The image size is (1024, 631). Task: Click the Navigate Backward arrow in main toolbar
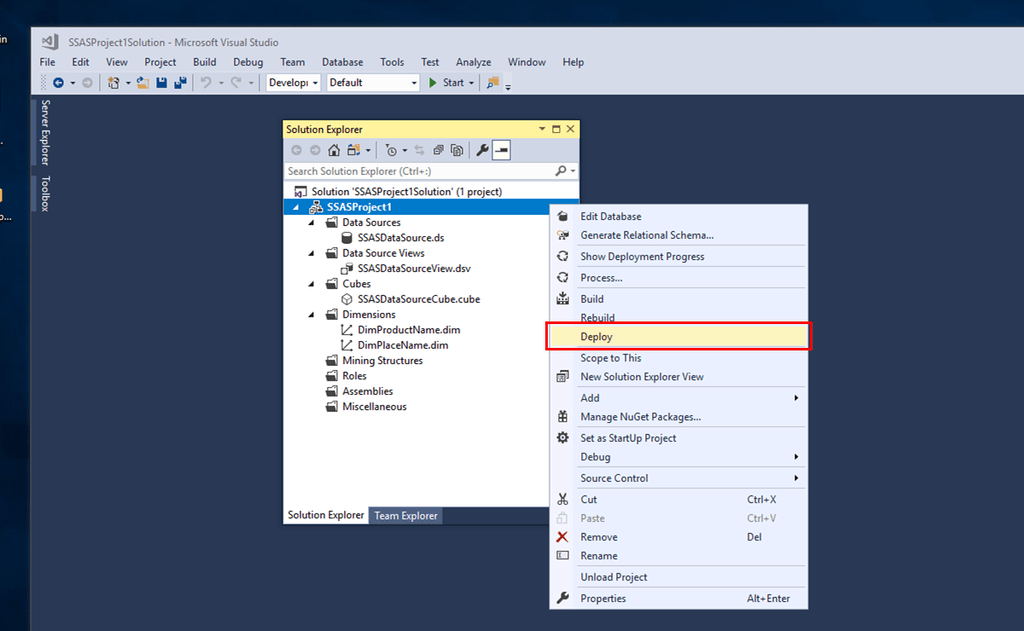pos(58,83)
